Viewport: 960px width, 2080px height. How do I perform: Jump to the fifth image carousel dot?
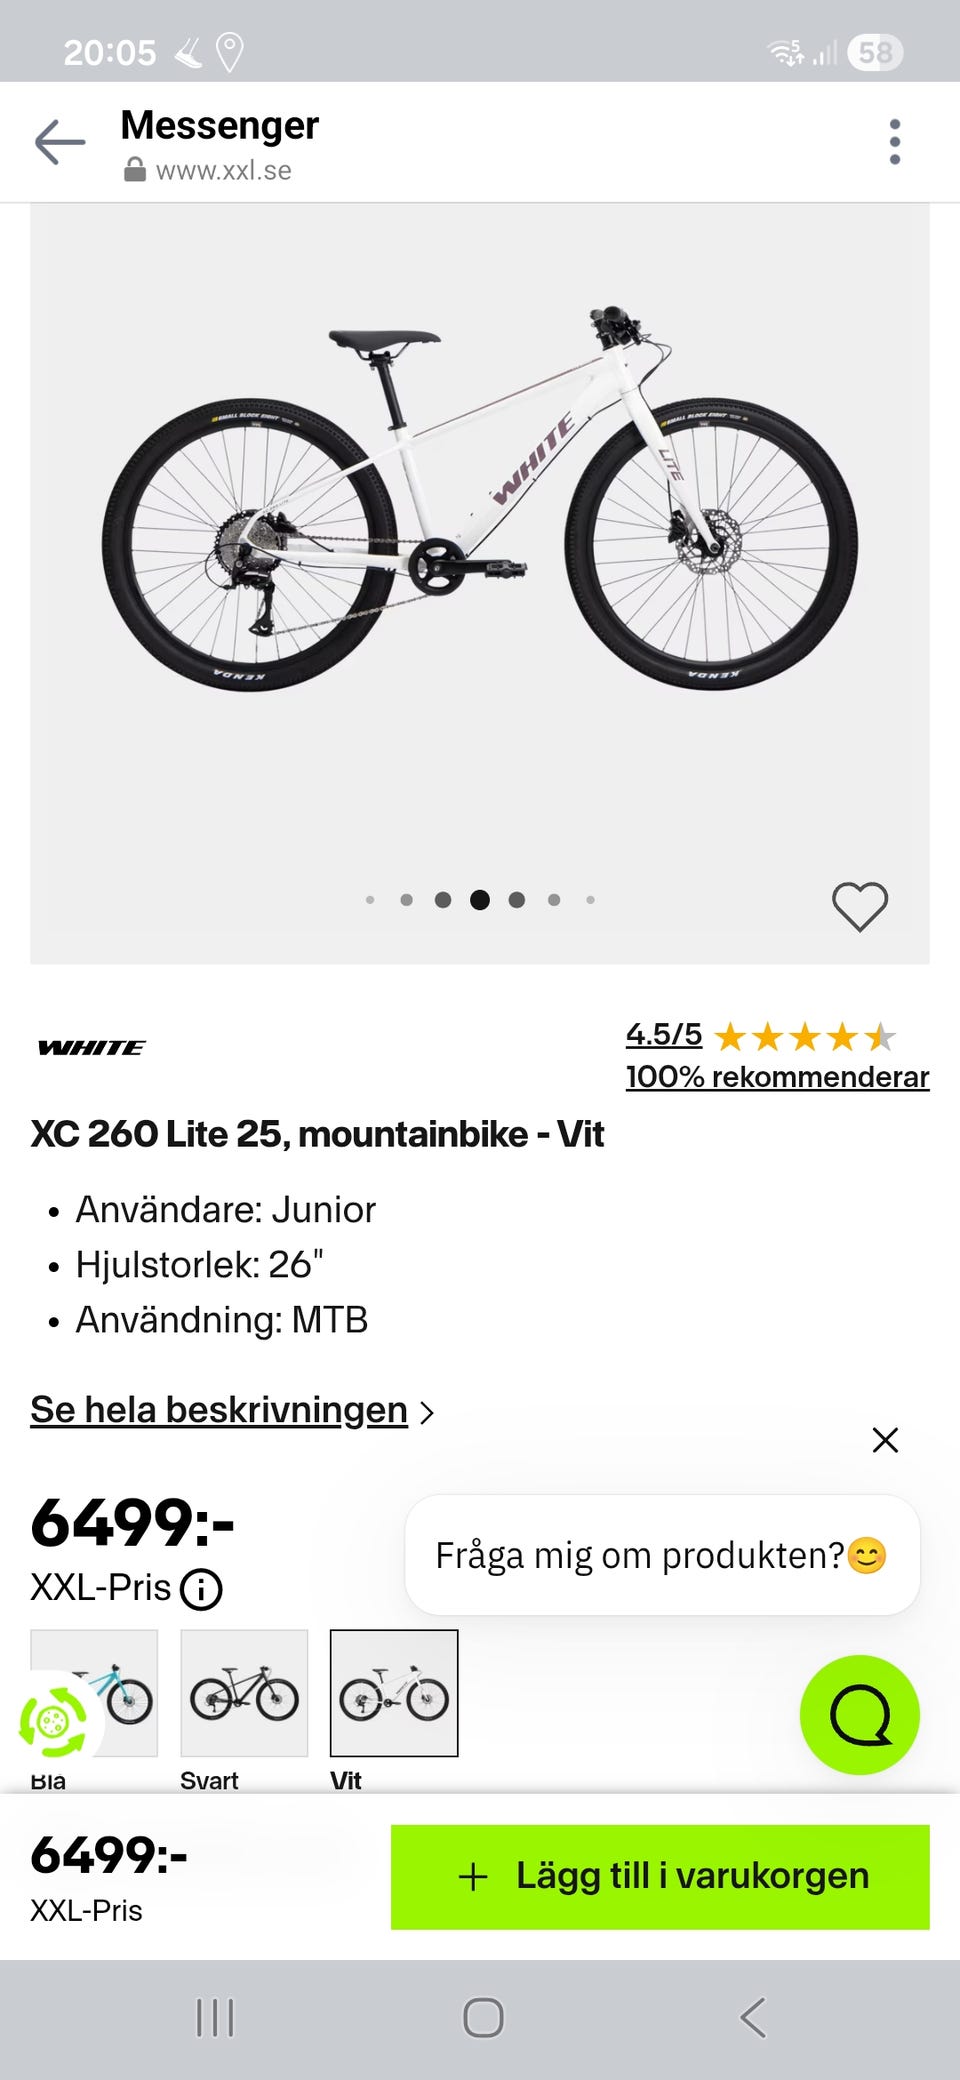(x=517, y=900)
